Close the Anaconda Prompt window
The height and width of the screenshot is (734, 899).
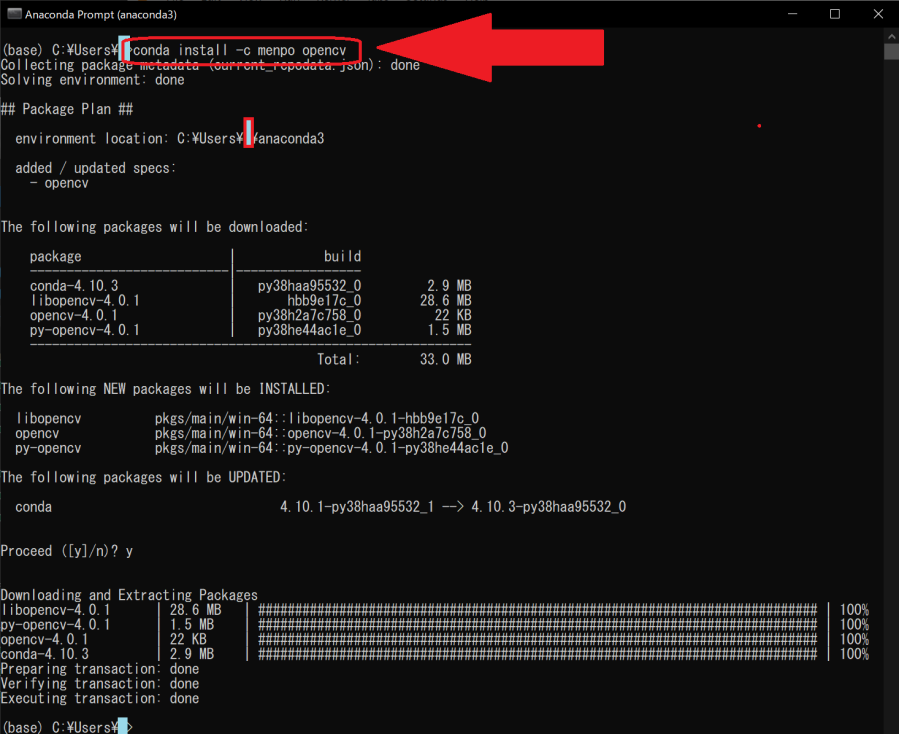coord(879,14)
